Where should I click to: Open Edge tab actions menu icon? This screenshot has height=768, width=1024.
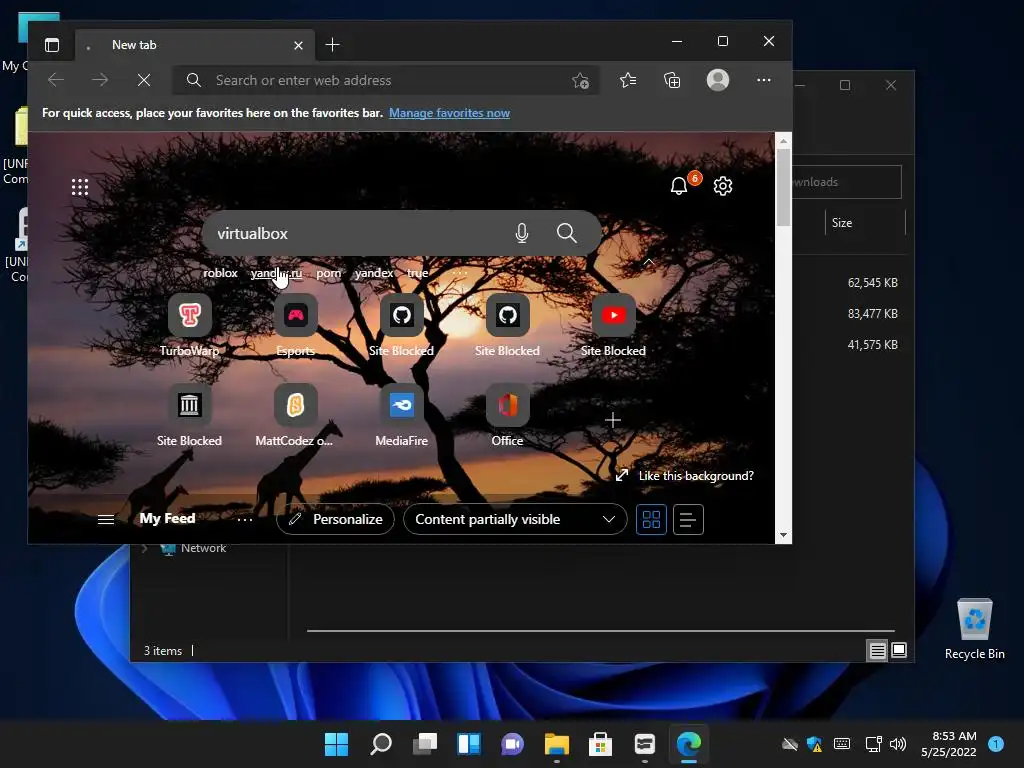pos(52,45)
